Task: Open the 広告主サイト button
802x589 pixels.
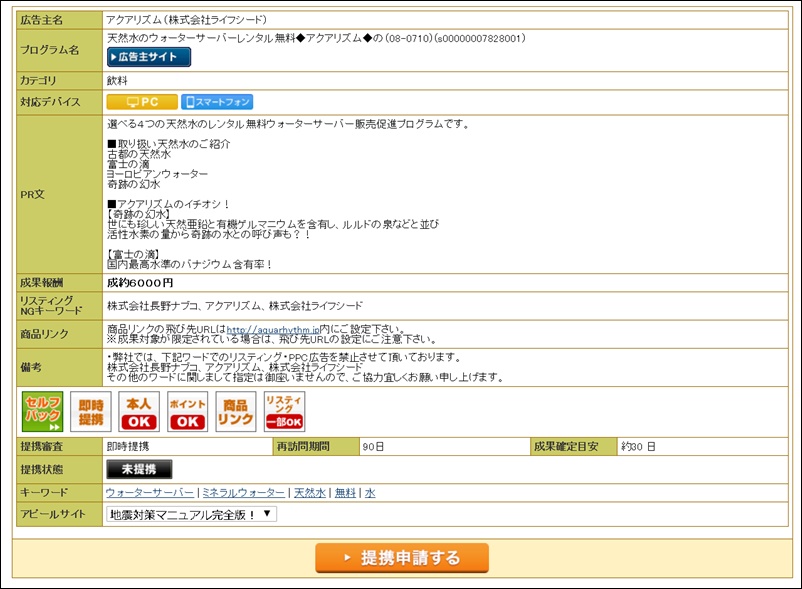Action: coord(149,57)
